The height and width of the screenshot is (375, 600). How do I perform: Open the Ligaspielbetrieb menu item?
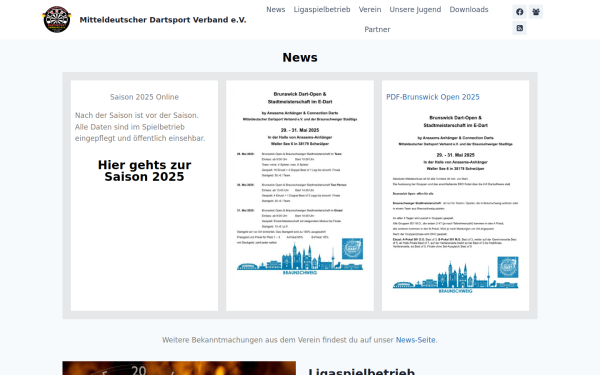pyautogui.click(x=322, y=10)
